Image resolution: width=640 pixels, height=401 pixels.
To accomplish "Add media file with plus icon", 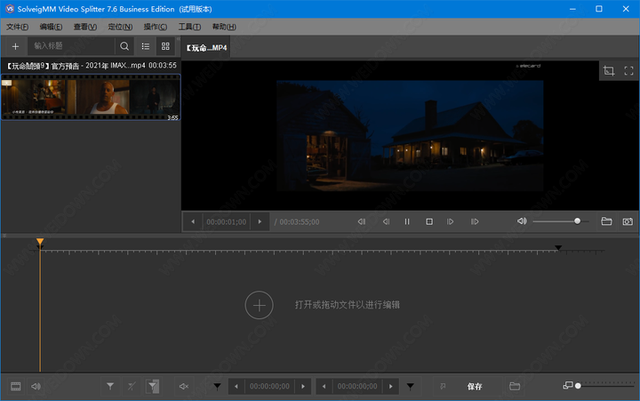I will [15, 47].
